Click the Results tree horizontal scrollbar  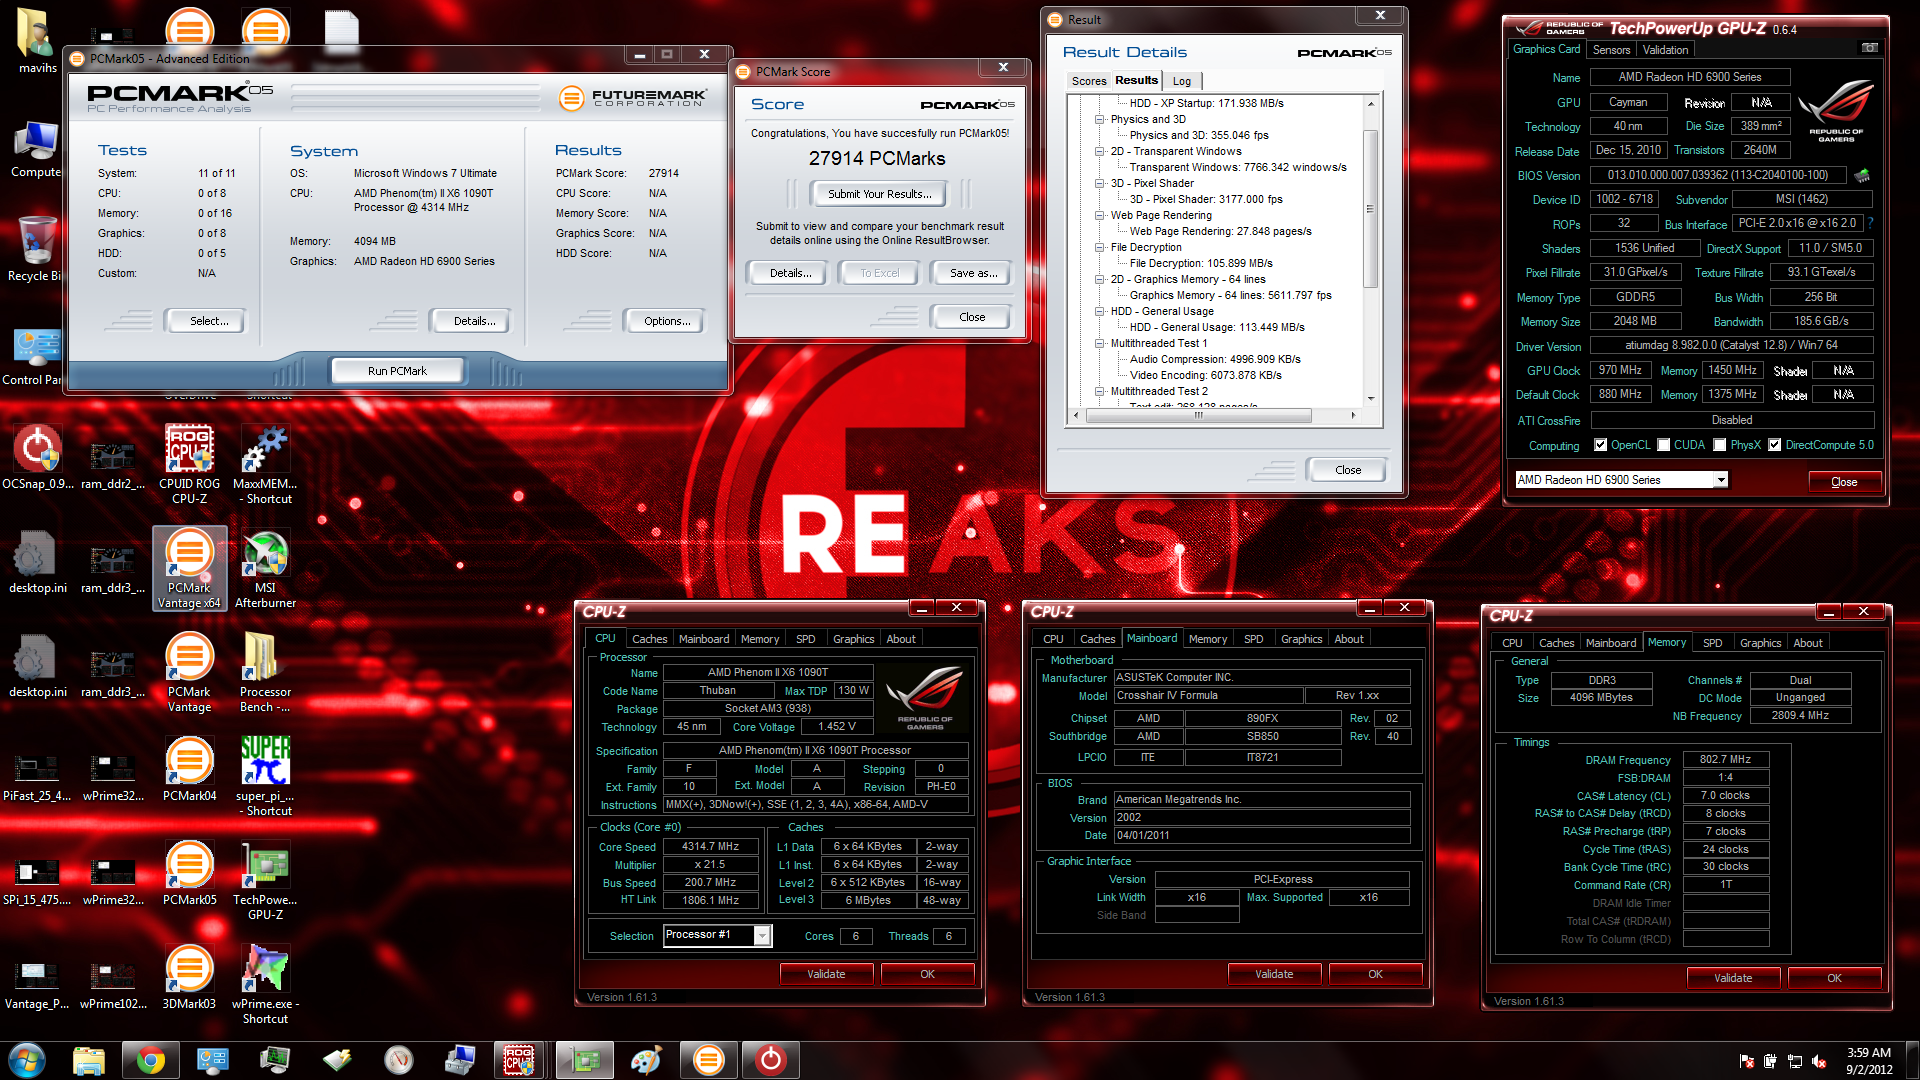coord(1198,415)
